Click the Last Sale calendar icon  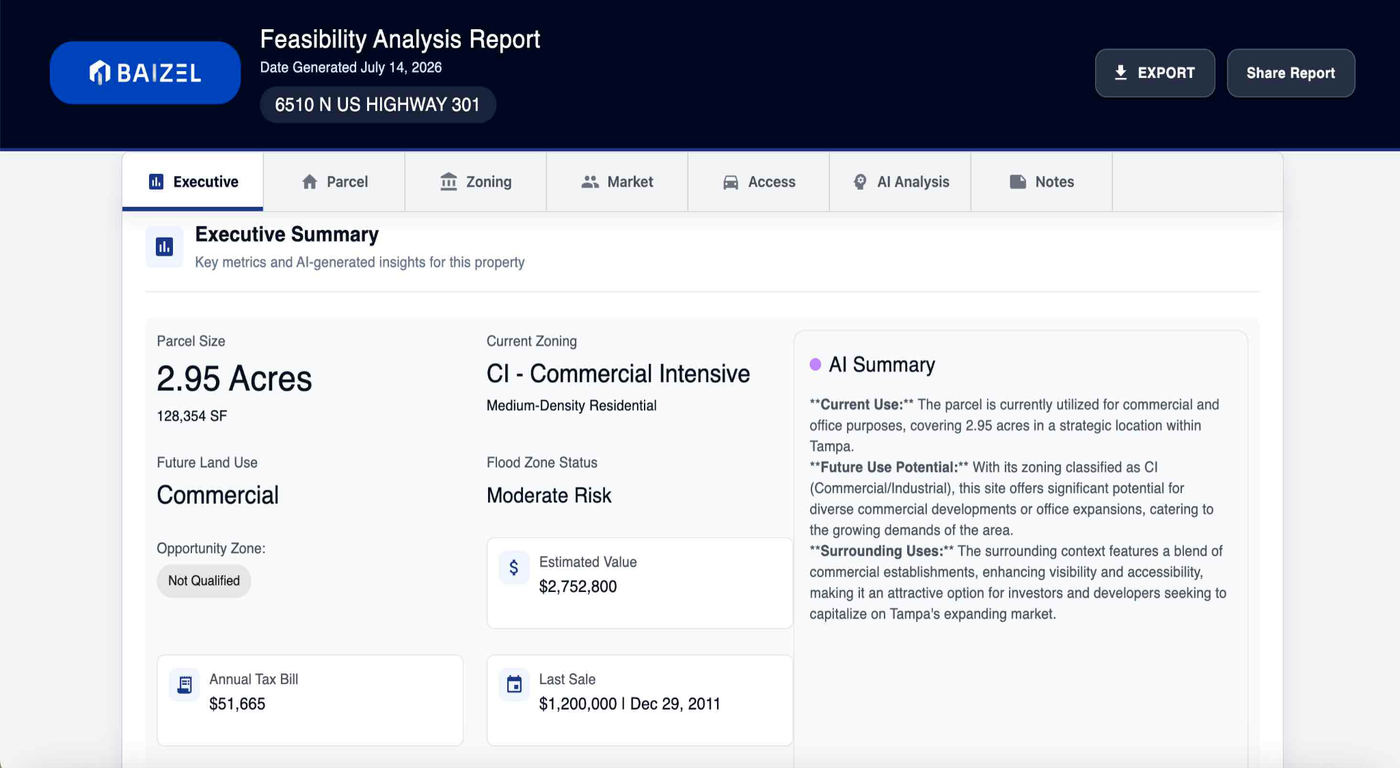click(x=514, y=684)
